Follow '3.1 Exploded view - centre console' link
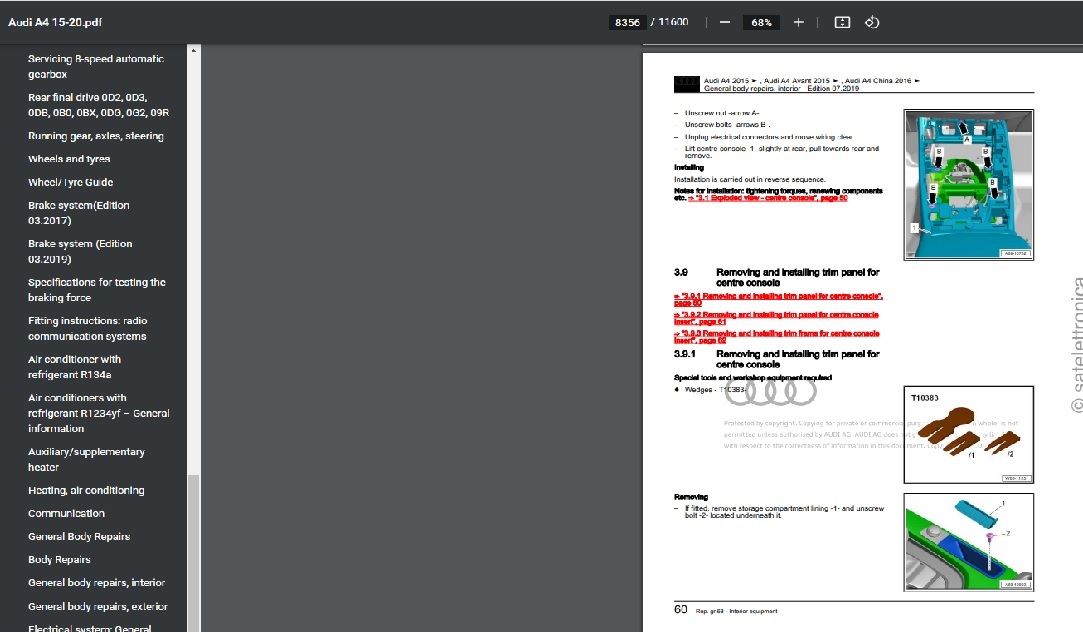Image resolution: width=1083 pixels, height=632 pixels. coord(767,198)
